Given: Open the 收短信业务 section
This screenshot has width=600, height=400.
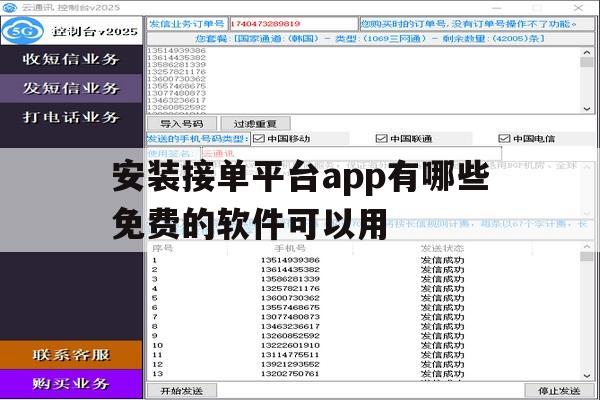Looking at the screenshot, I should pyautogui.click(x=71, y=59).
